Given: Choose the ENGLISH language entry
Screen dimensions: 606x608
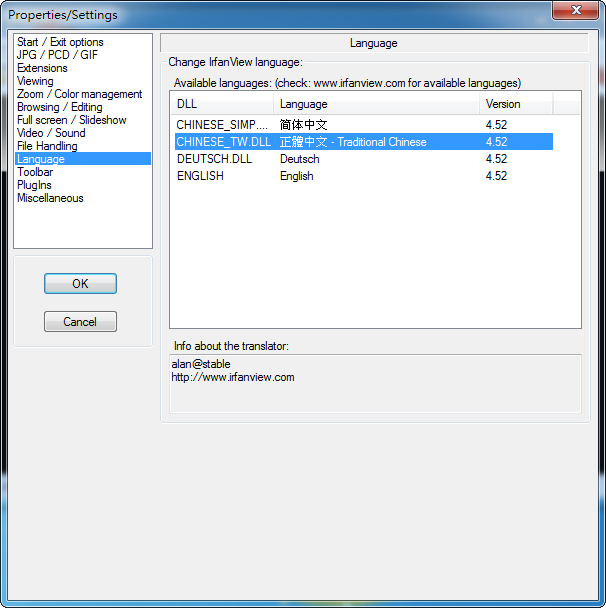Looking at the screenshot, I should [x=364, y=176].
